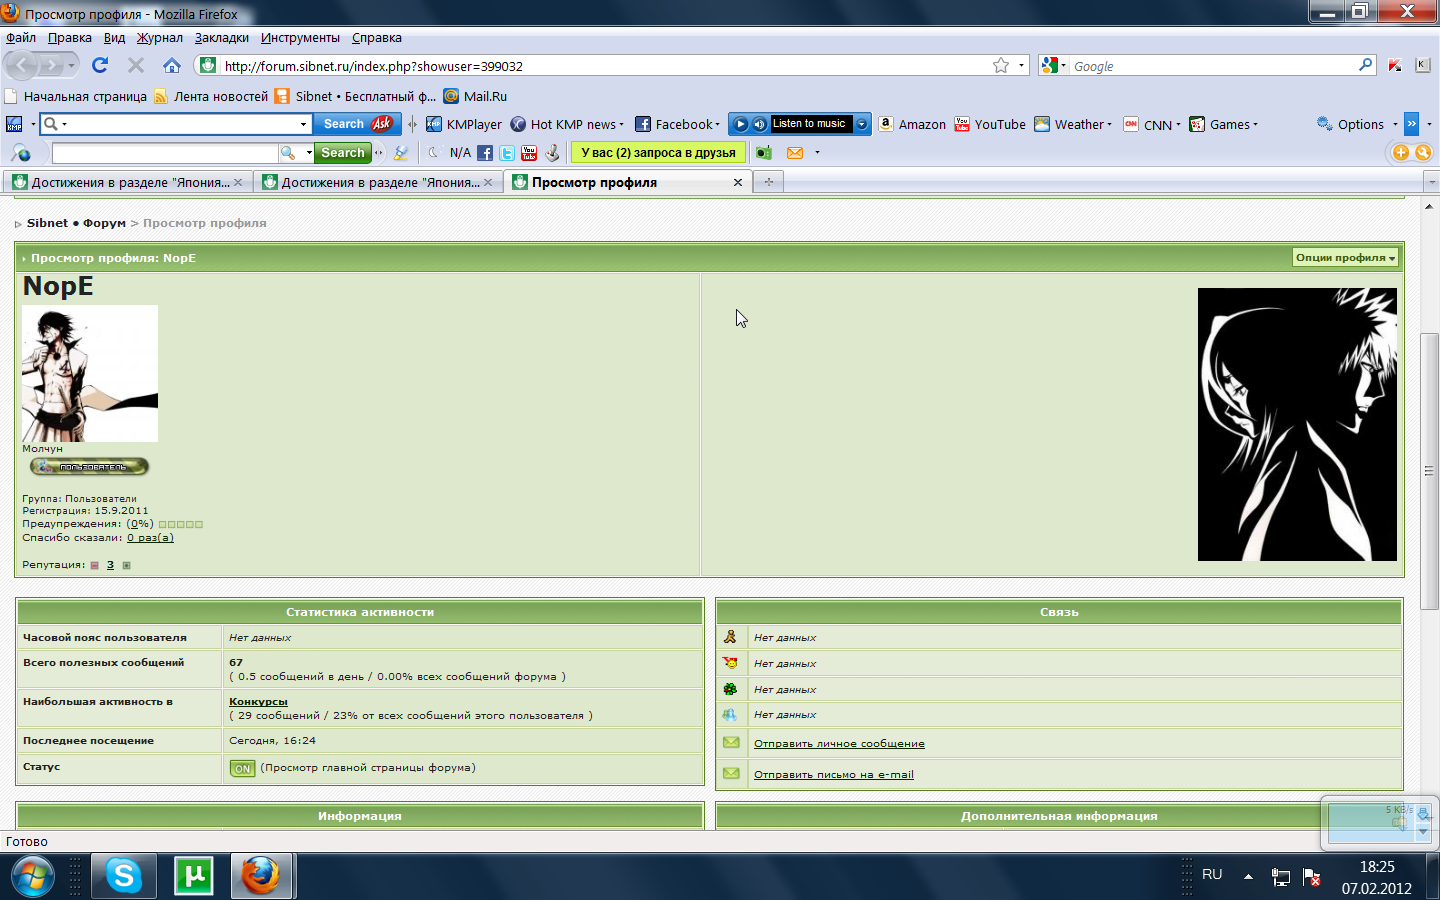1440x900 pixels.
Task: Expand the Ask search box dropdown
Action: tap(304, 124)
